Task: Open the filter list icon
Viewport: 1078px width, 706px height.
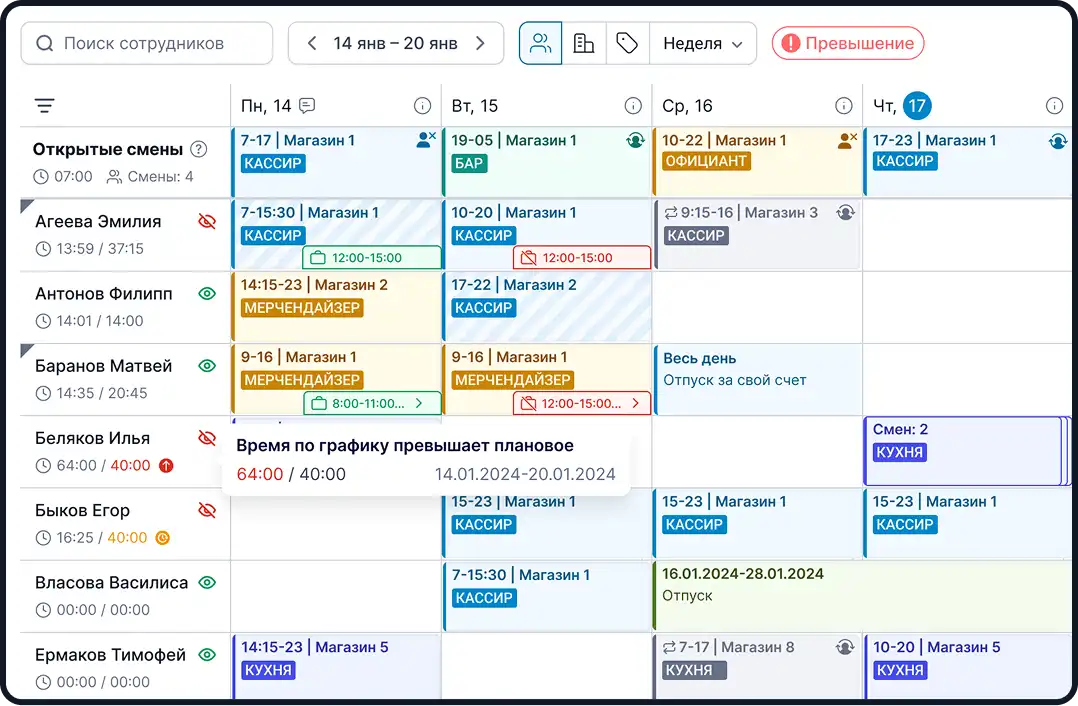Action: click(45, 106)
